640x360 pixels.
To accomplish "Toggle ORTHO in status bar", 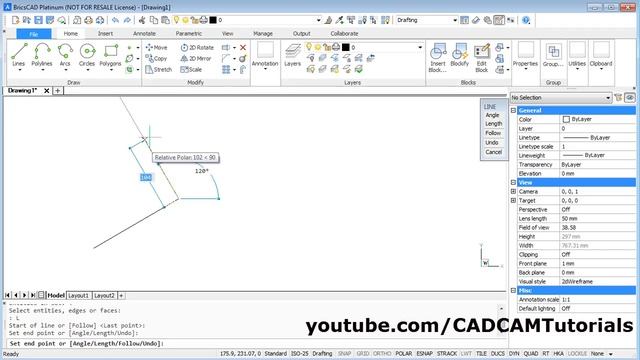I will (x=382, y=353).
